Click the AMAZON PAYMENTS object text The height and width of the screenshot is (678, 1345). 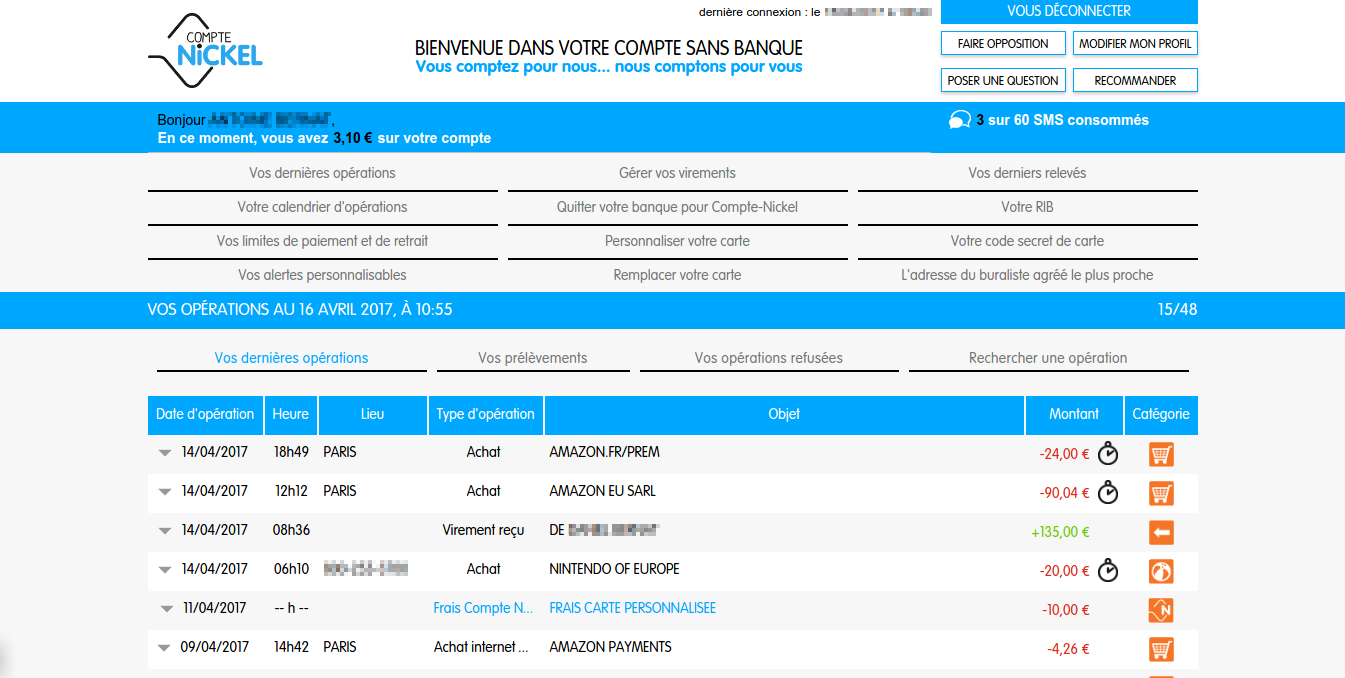click(611, 647)
